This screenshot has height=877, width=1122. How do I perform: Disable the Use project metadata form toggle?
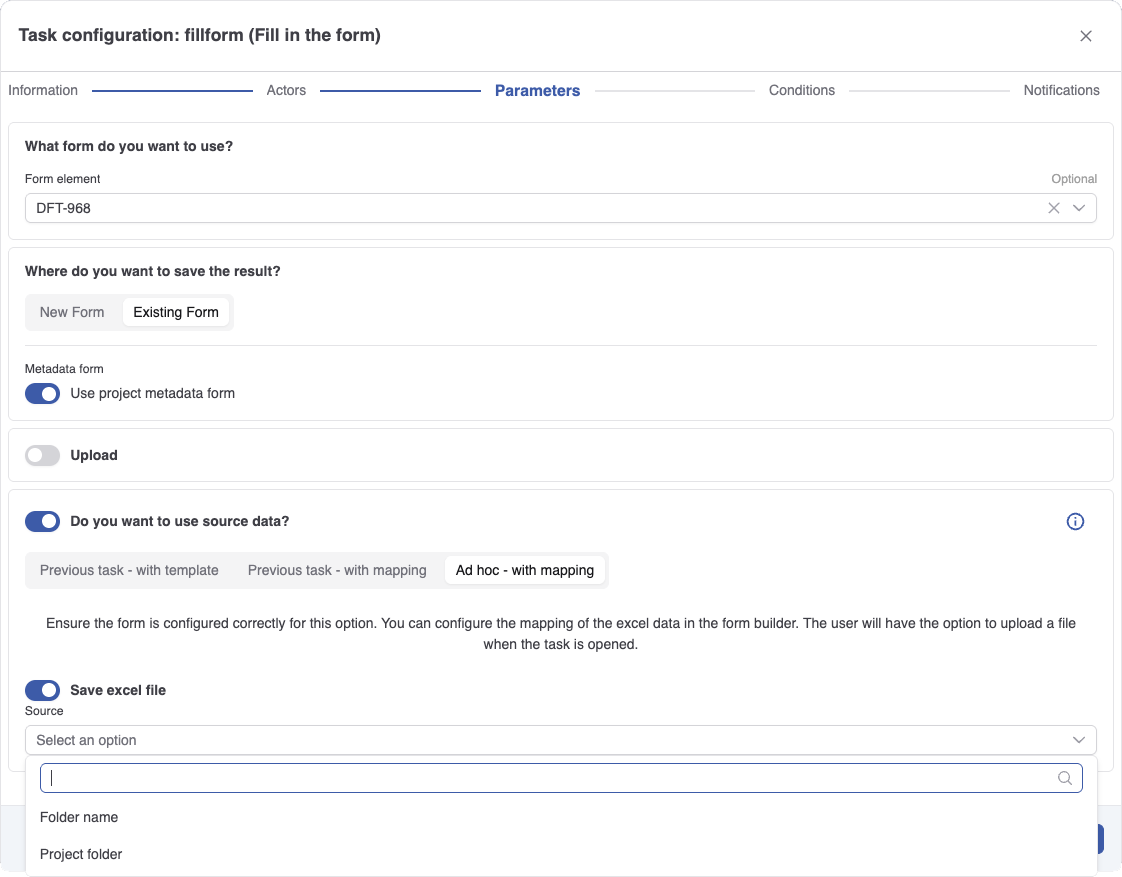pyautogui.click(x=42, y=393)
